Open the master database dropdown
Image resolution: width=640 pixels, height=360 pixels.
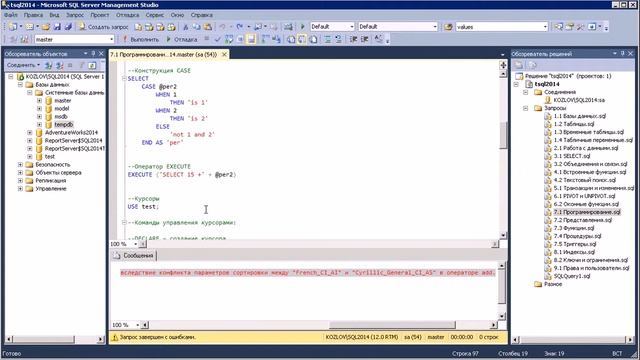coord(111,39)
